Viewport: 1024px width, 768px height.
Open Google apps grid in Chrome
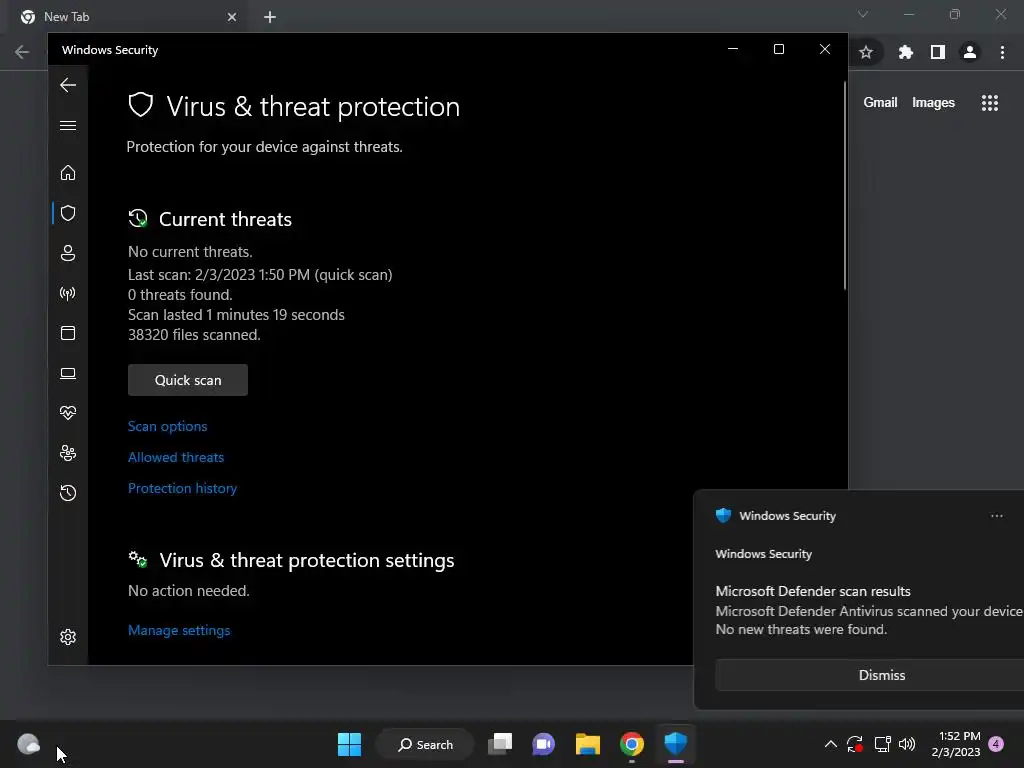coord(990,103)
